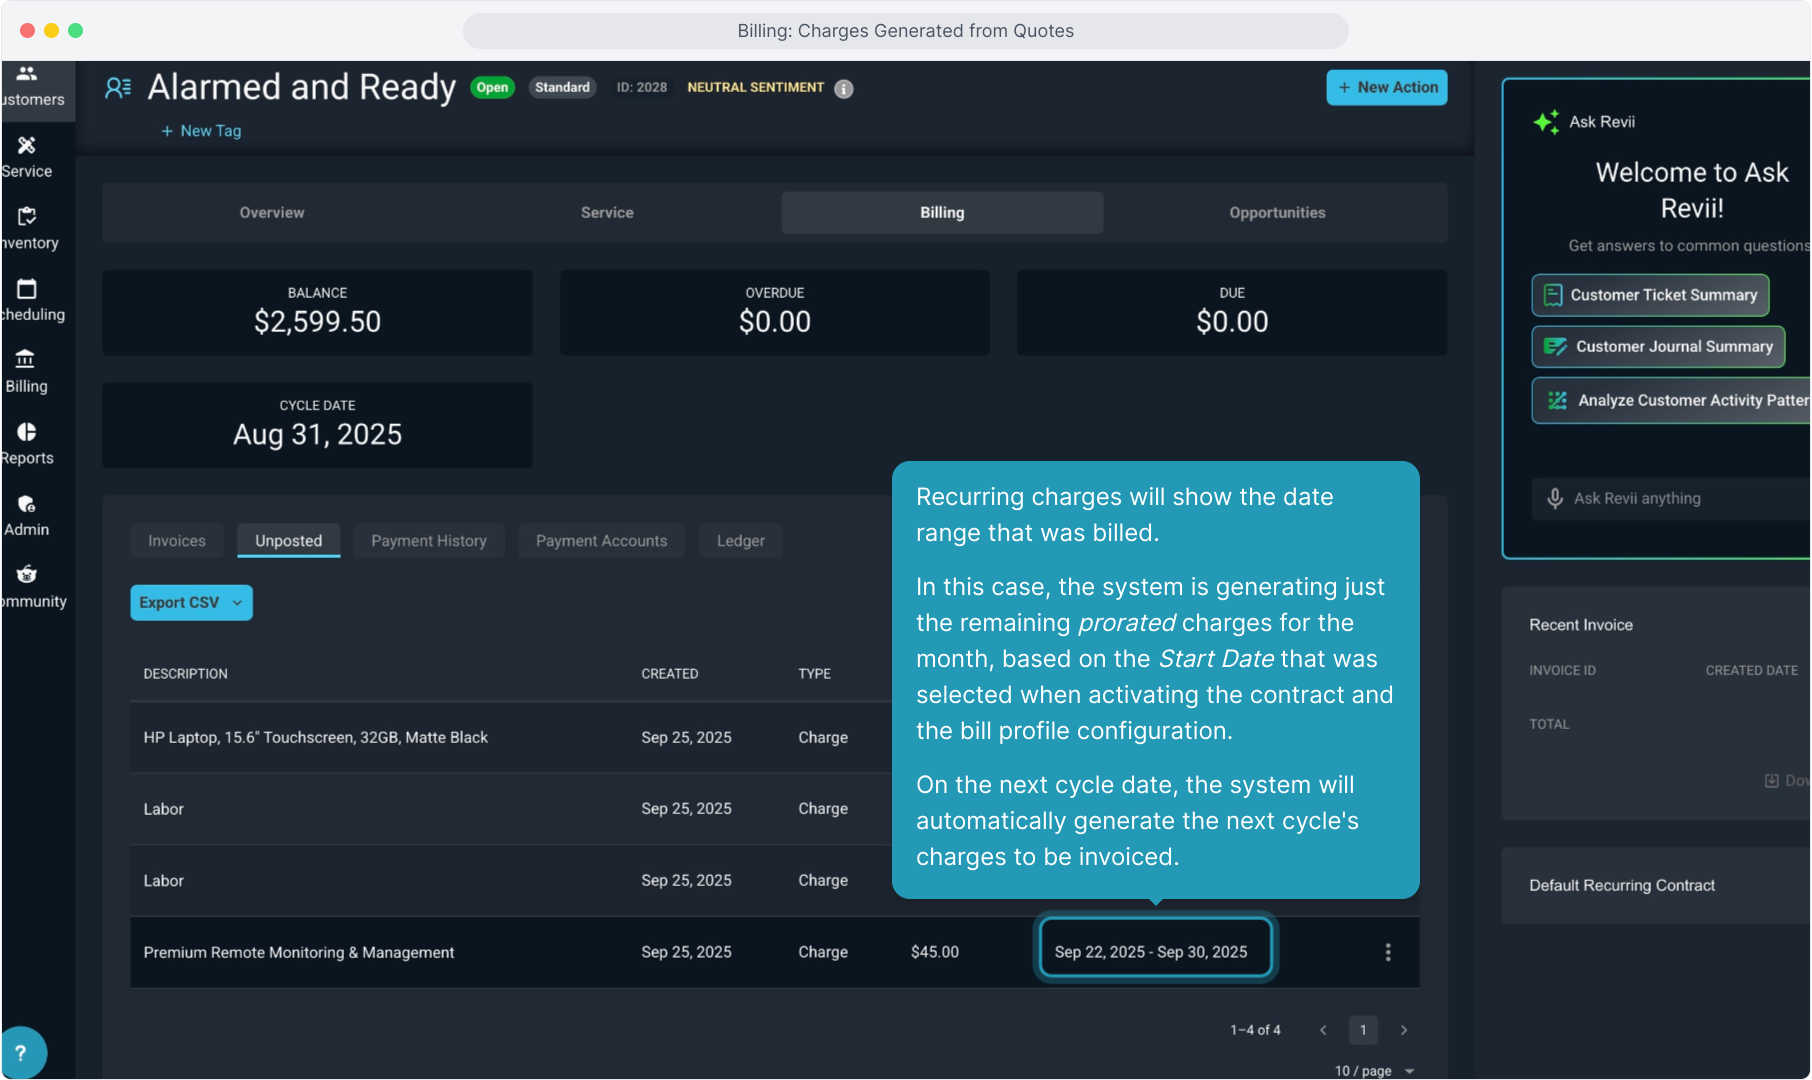The width and height of the screenshot is (1812, 1080).
Task: Click the Open status badge
Action: 492,88
